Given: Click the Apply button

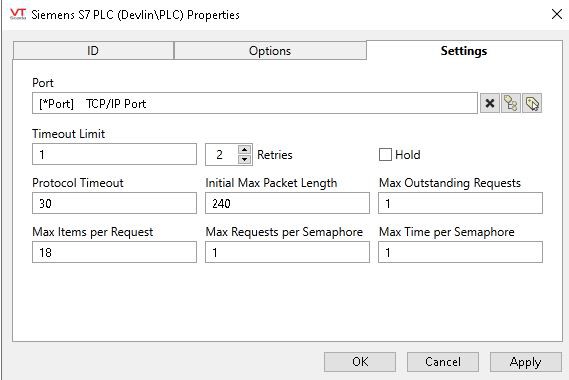Looking at the screenshot, I should pos(525,362).
